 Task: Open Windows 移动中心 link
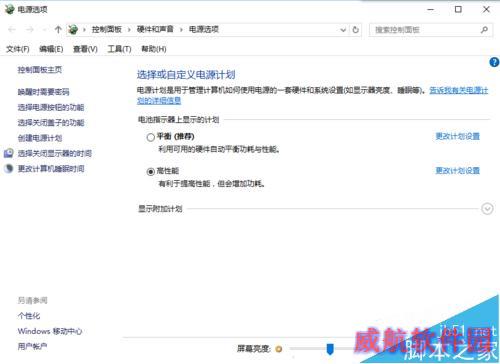click(50, 331)
